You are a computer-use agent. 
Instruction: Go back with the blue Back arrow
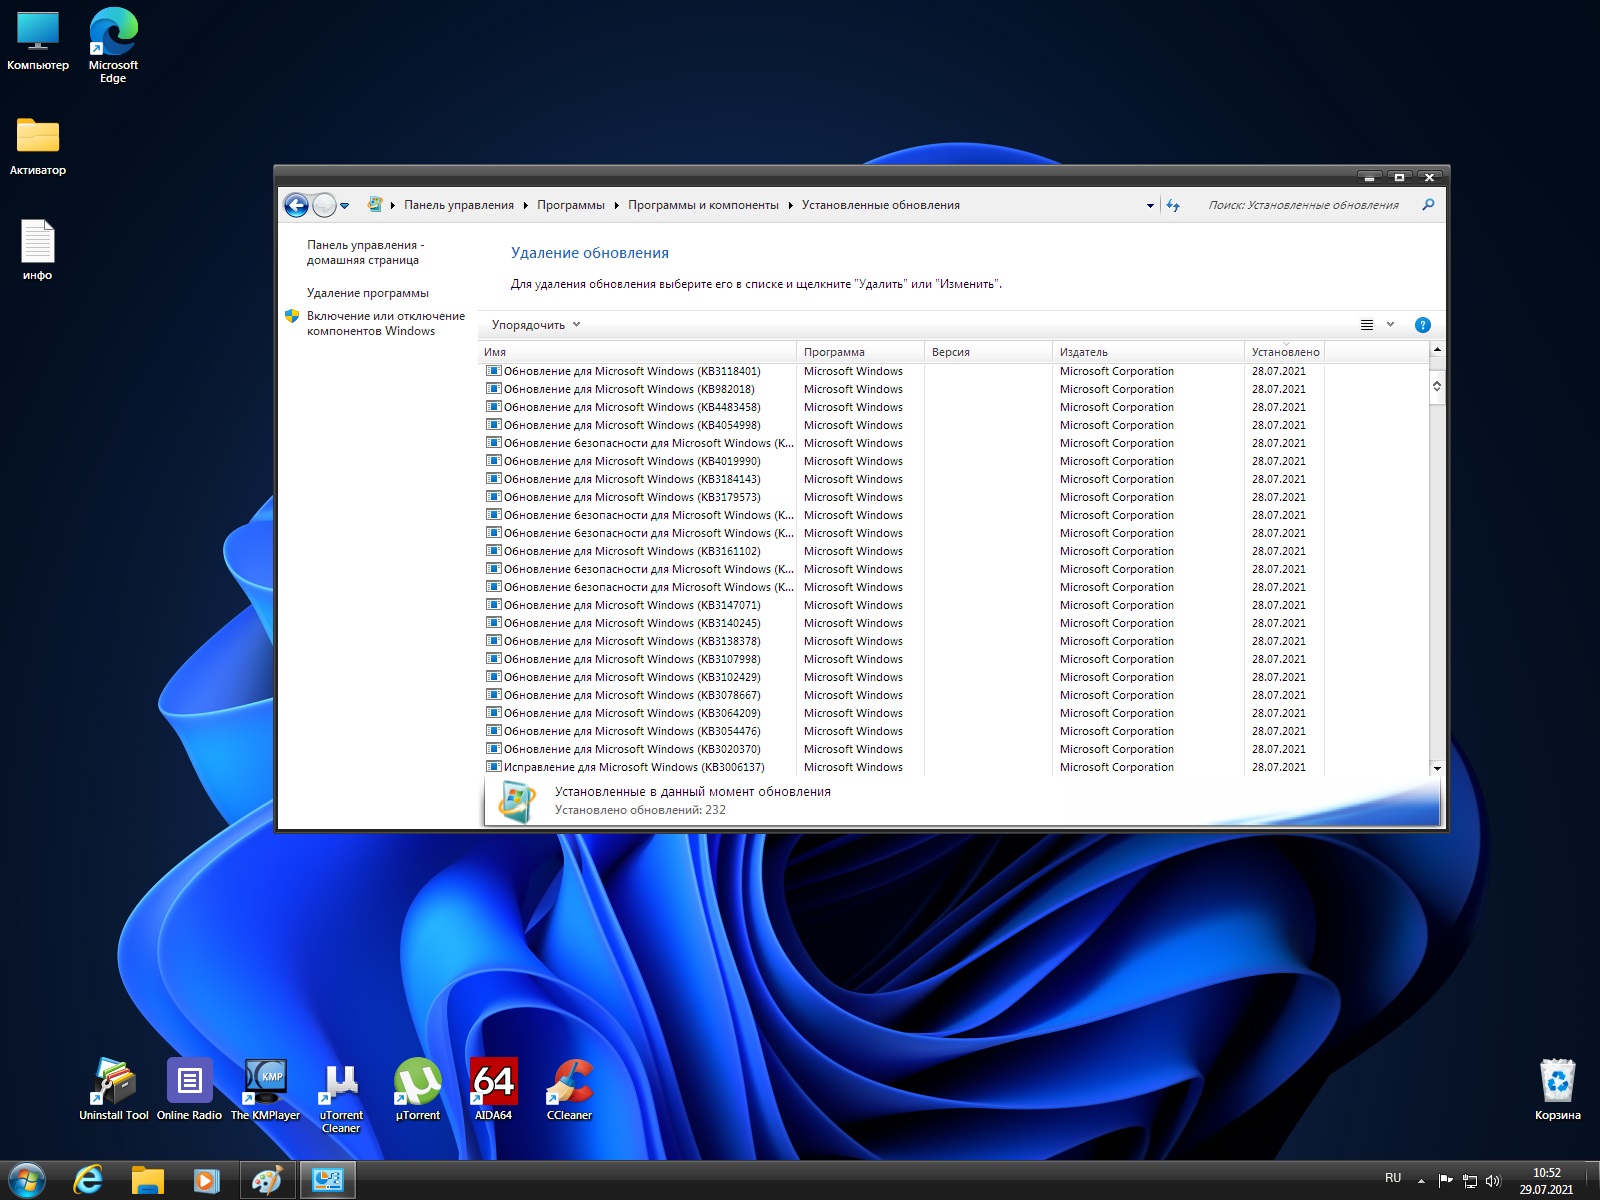point(296,206)
